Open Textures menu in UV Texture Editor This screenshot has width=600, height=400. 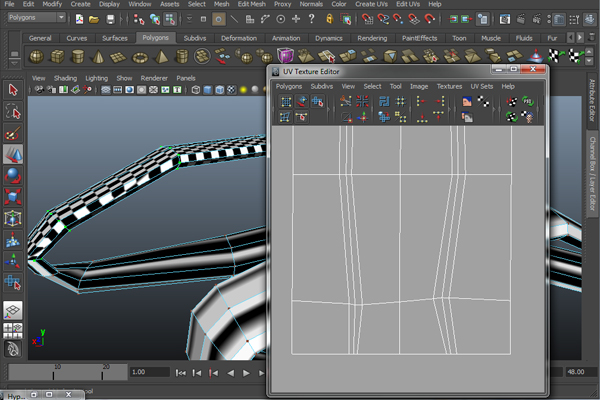449,87
